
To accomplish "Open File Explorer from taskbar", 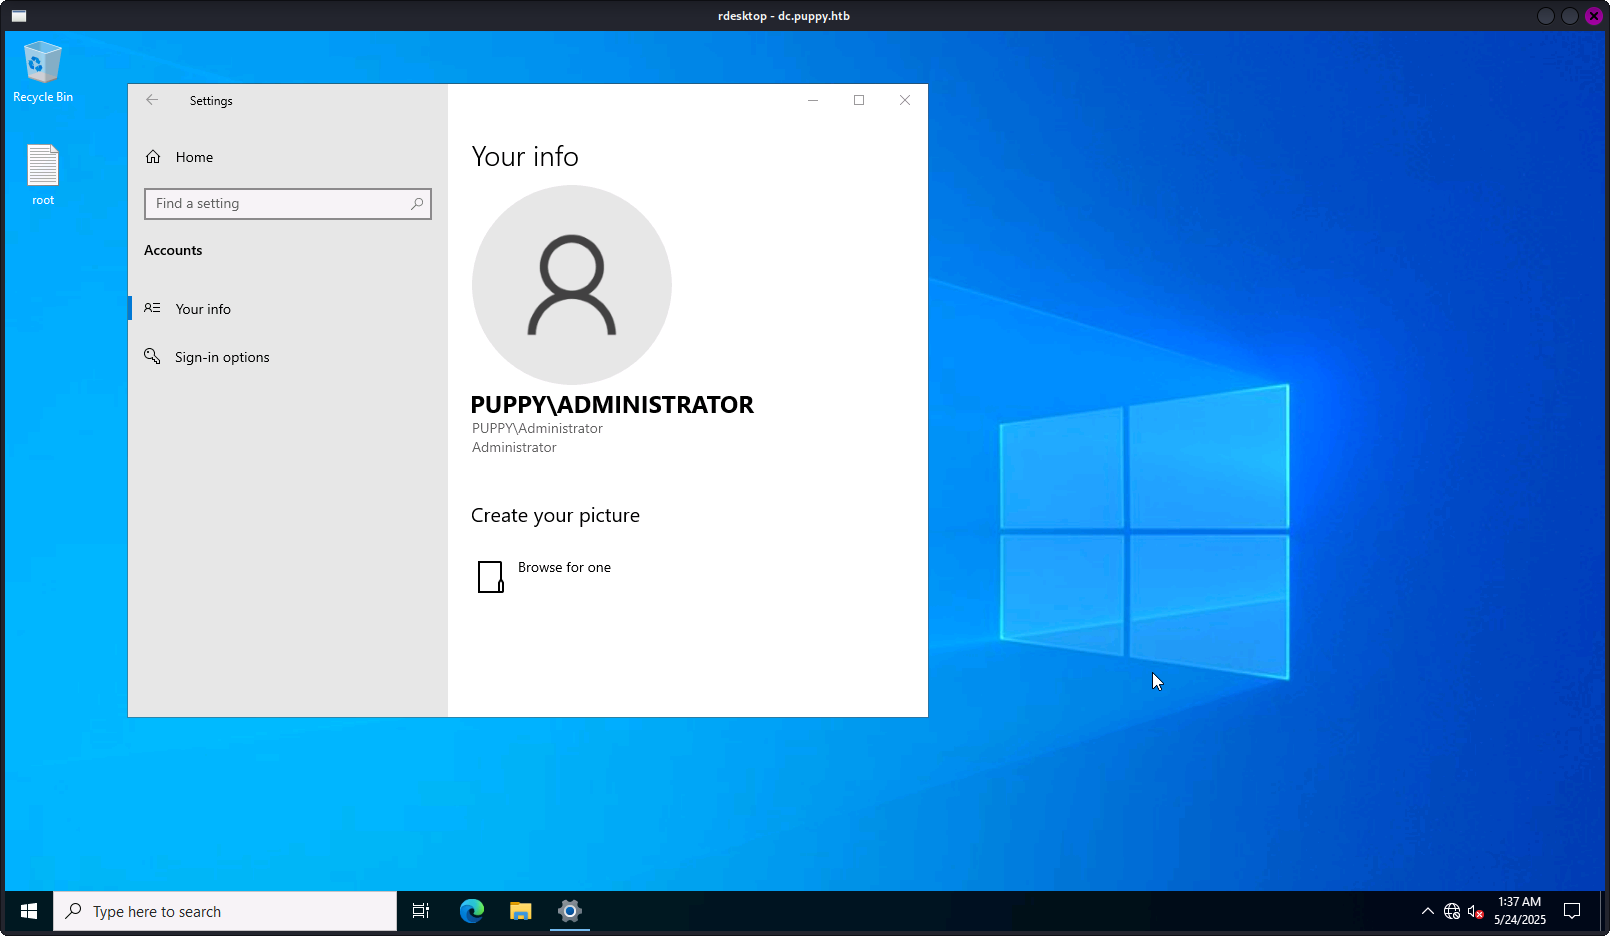I will coord(521,911).
